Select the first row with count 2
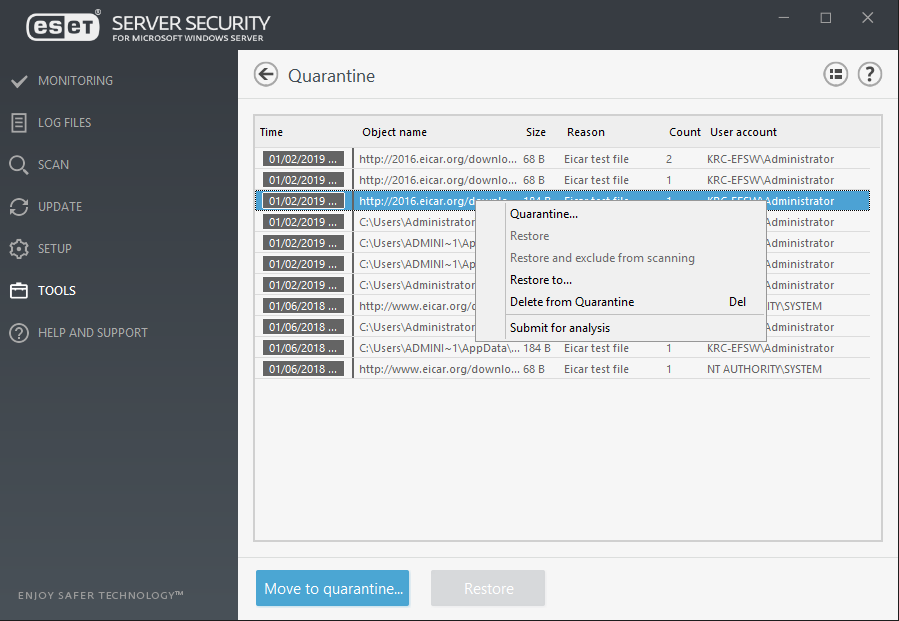 pyautogui.click(x=562, y=159)
